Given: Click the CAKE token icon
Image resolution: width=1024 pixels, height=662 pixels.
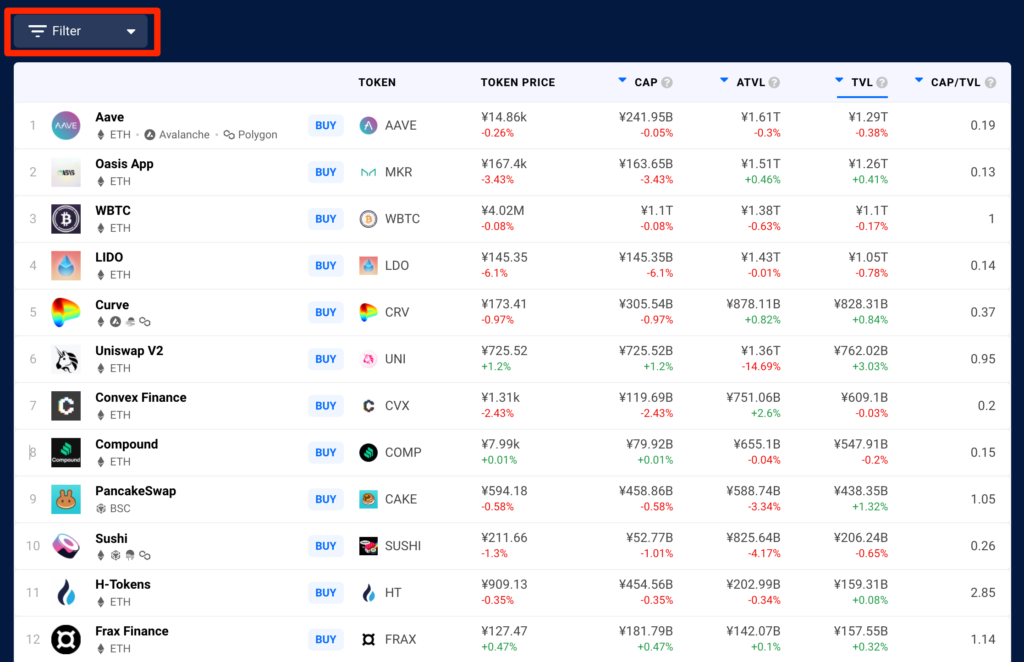Looking at the screenshot, I should click(x=368, y=499).
